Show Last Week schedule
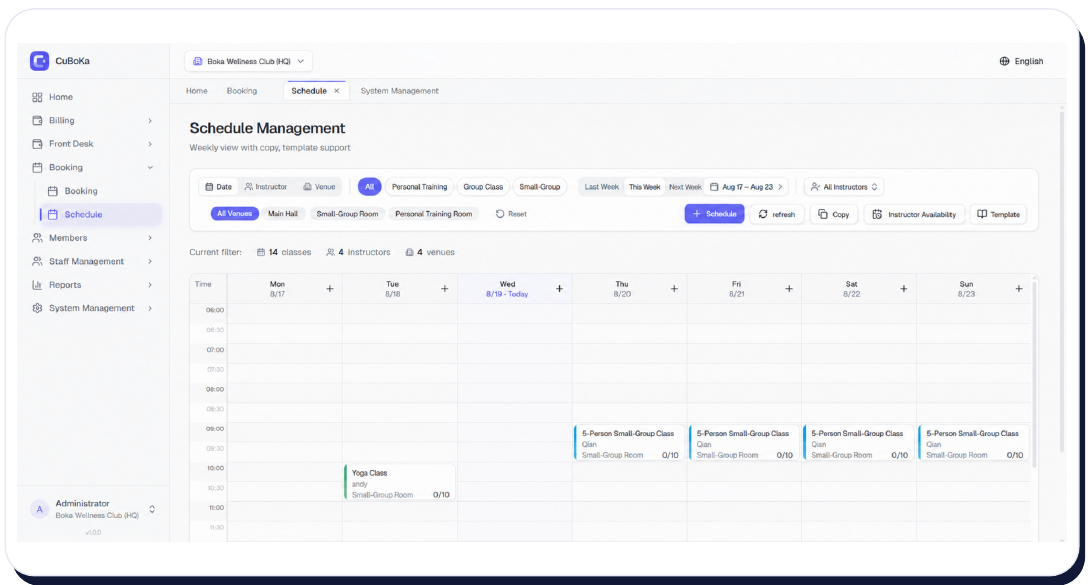Viewport: 1090px width, 585px height. tap(601, 187)
